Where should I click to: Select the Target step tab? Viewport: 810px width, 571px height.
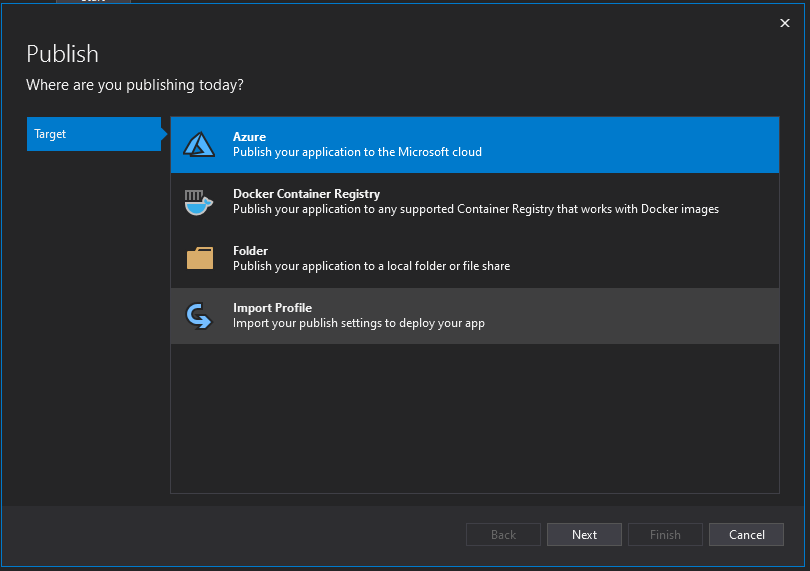pyautogui.click(x=94, y=134)
